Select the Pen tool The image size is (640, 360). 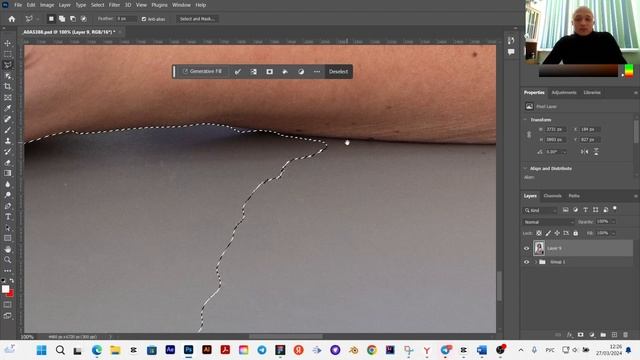(x=7, y=206)
